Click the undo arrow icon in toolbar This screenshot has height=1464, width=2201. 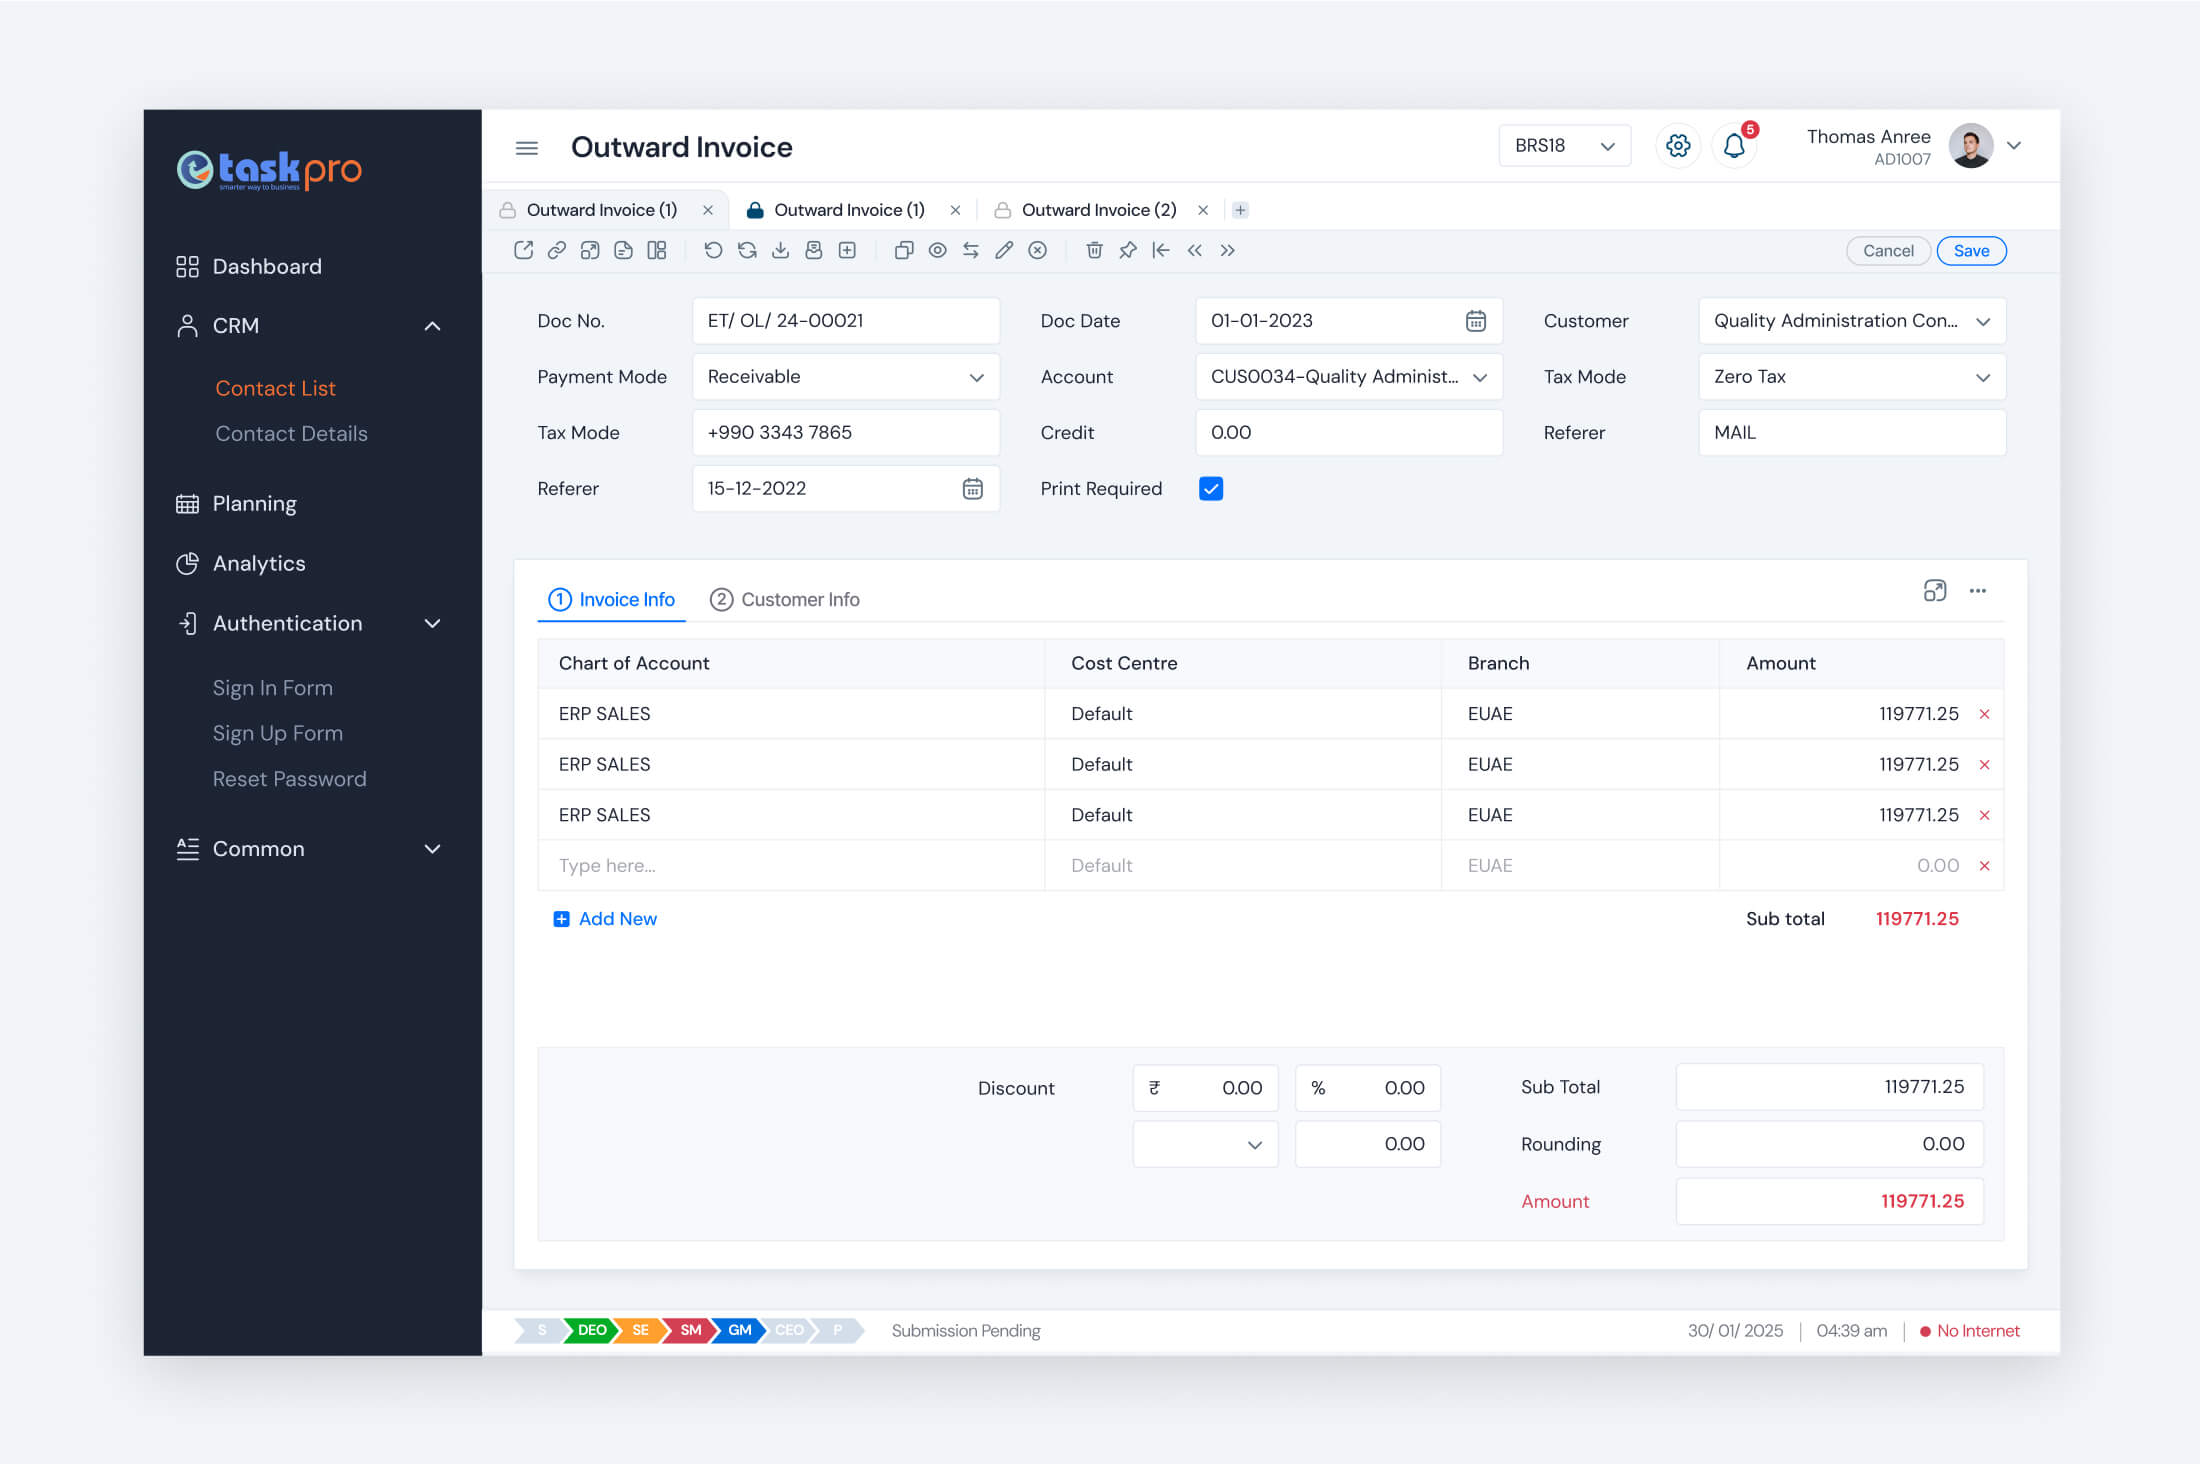pos(713,250)
